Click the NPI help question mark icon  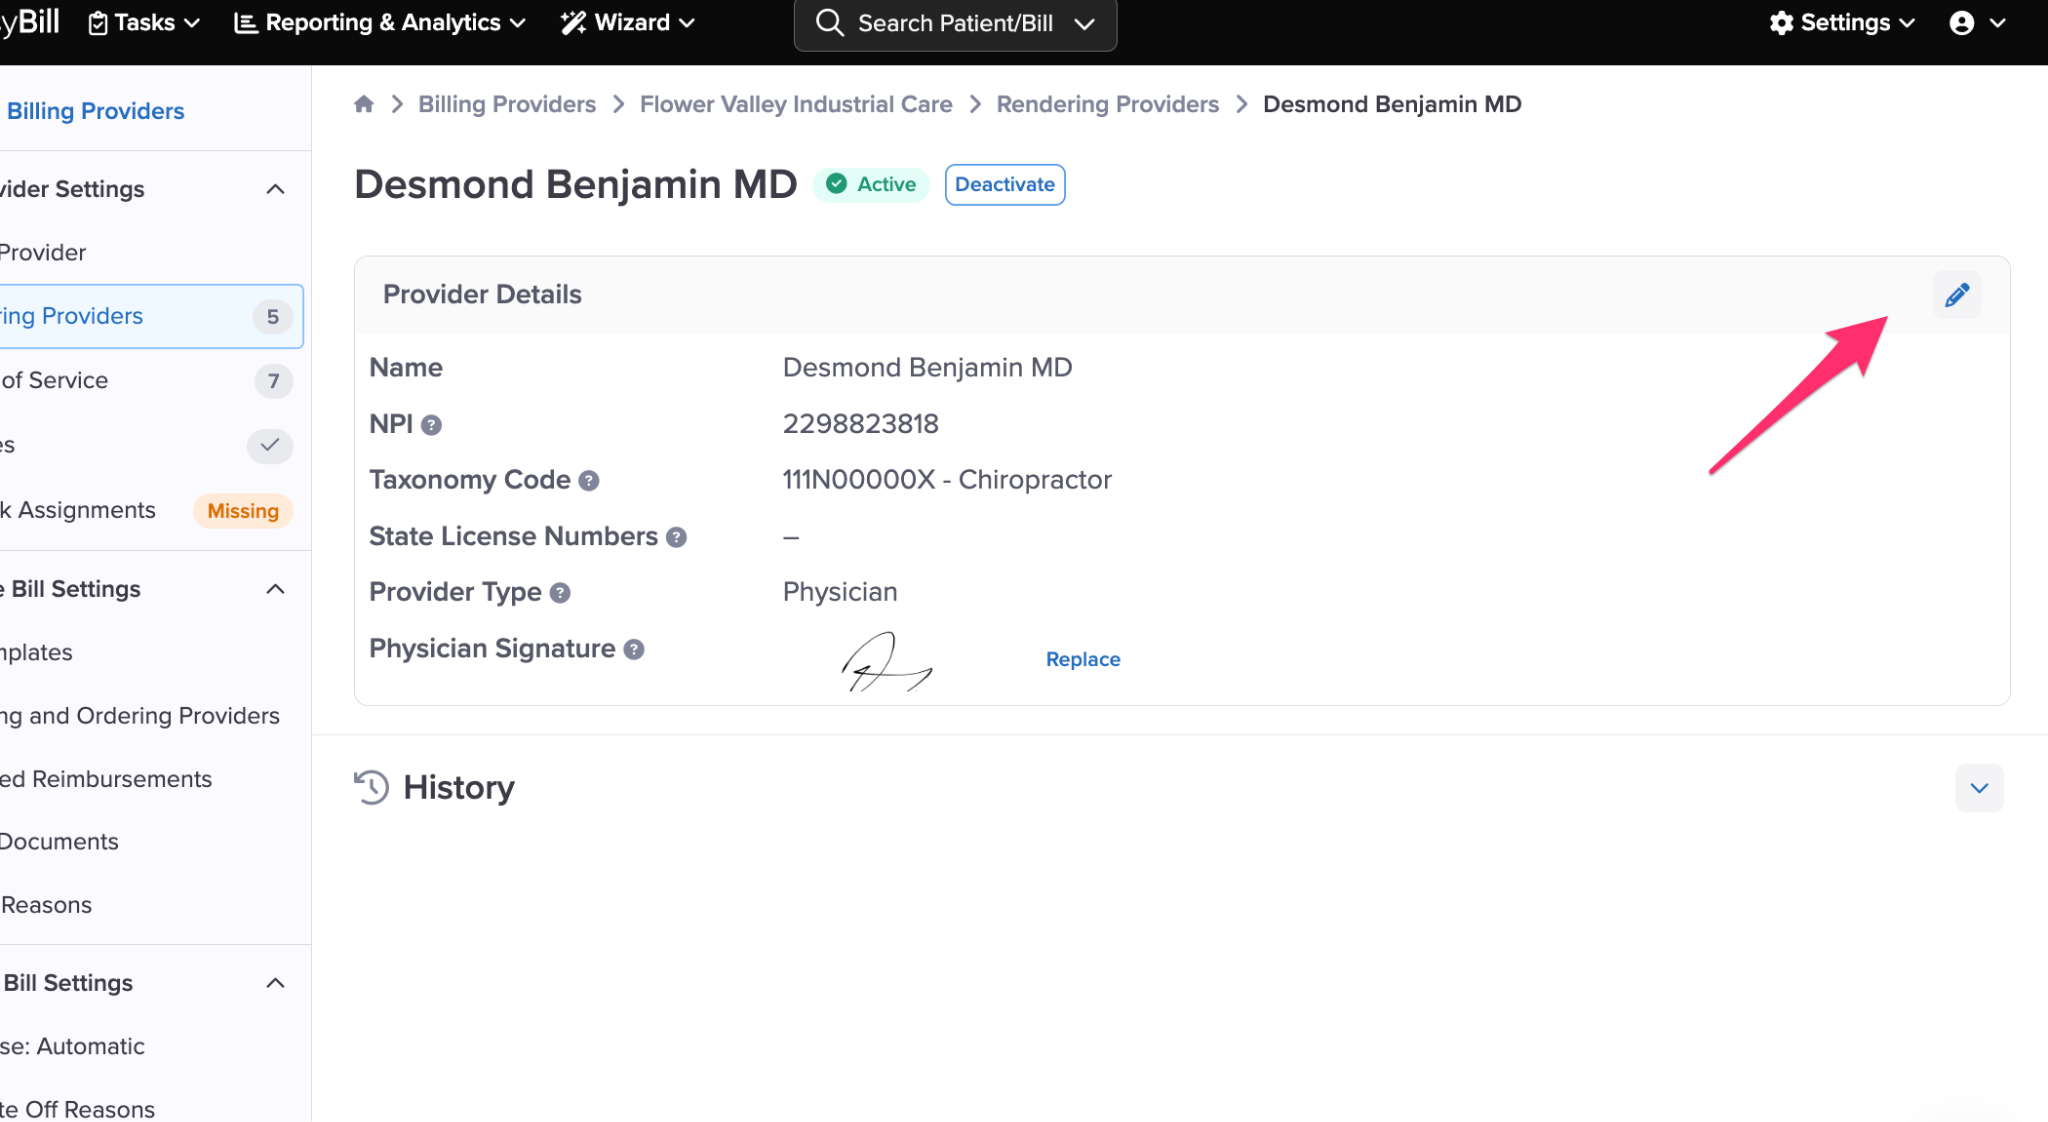[x=431, y=425]
